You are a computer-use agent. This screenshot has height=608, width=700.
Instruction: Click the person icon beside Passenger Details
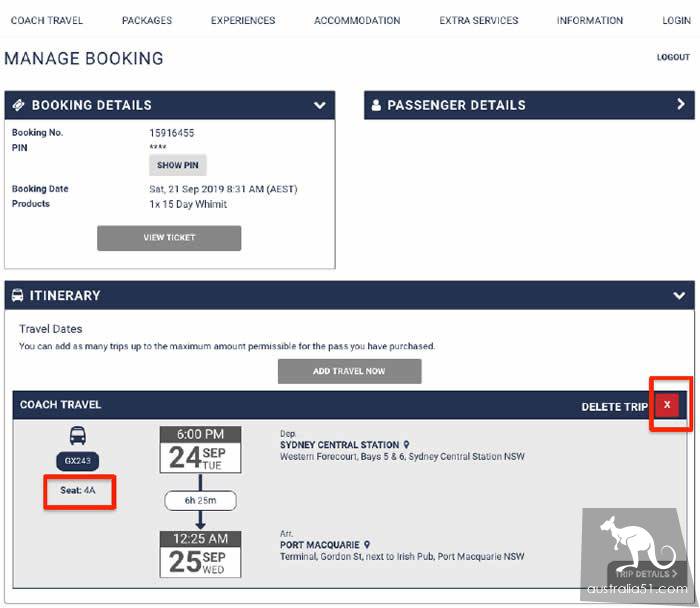tap(376, 105)
